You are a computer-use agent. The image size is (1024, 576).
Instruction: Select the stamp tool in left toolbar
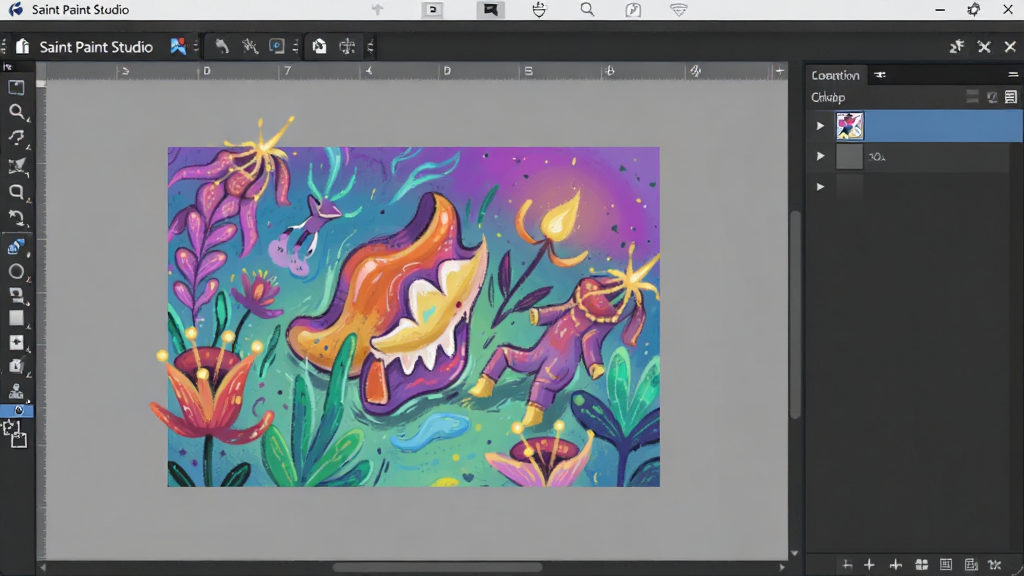tap(16, 391)
